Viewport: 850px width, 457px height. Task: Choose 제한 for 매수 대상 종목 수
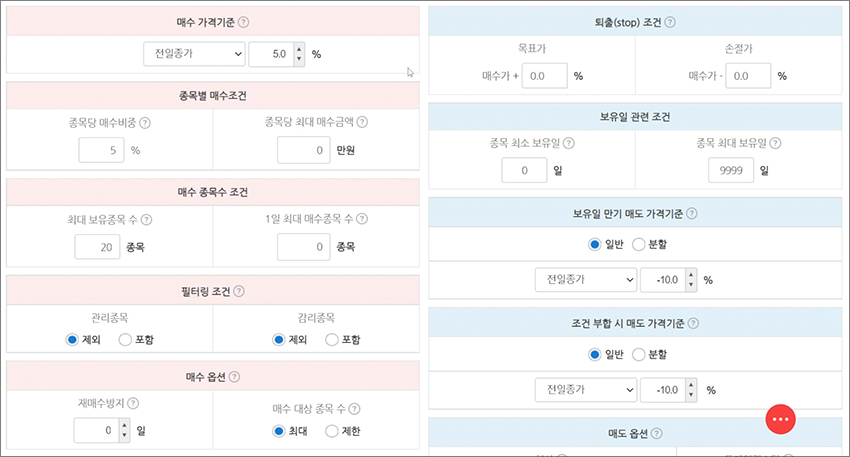coord(331,431)
